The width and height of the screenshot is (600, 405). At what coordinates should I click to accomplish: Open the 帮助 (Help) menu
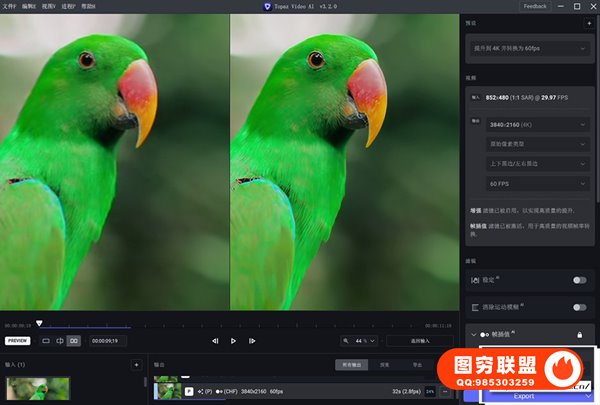(x=88, y=6)
